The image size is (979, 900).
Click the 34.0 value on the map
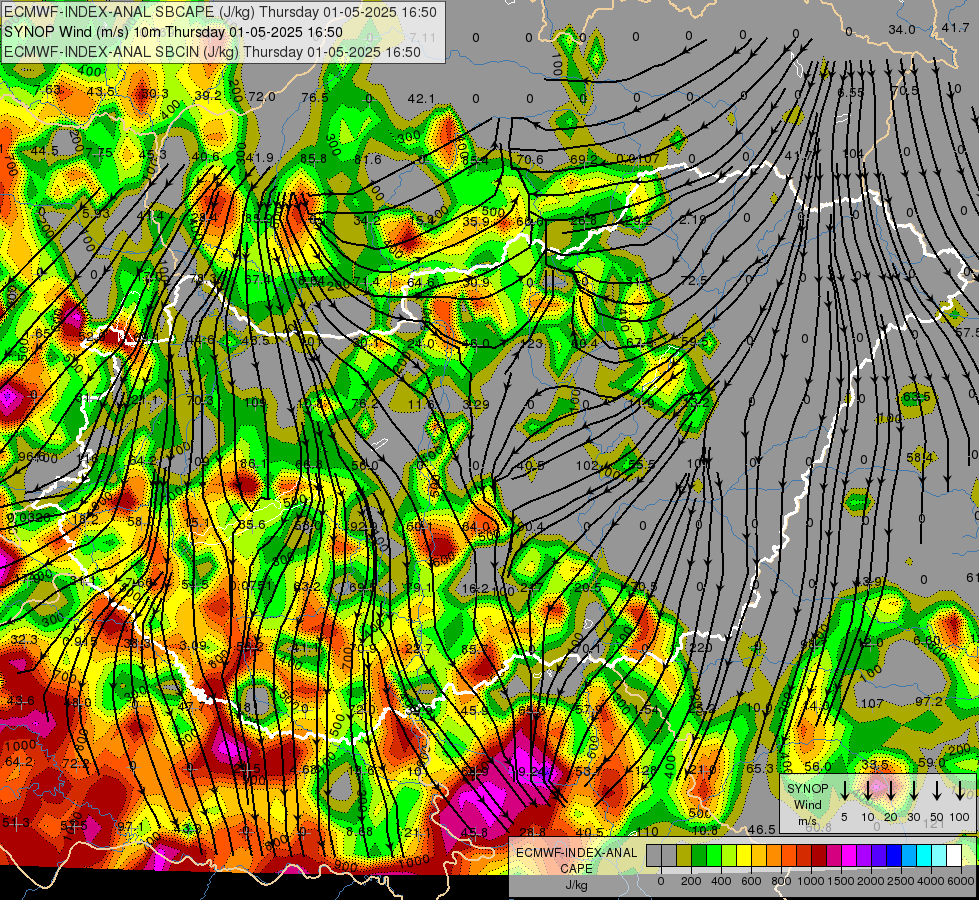click(902, 30)
